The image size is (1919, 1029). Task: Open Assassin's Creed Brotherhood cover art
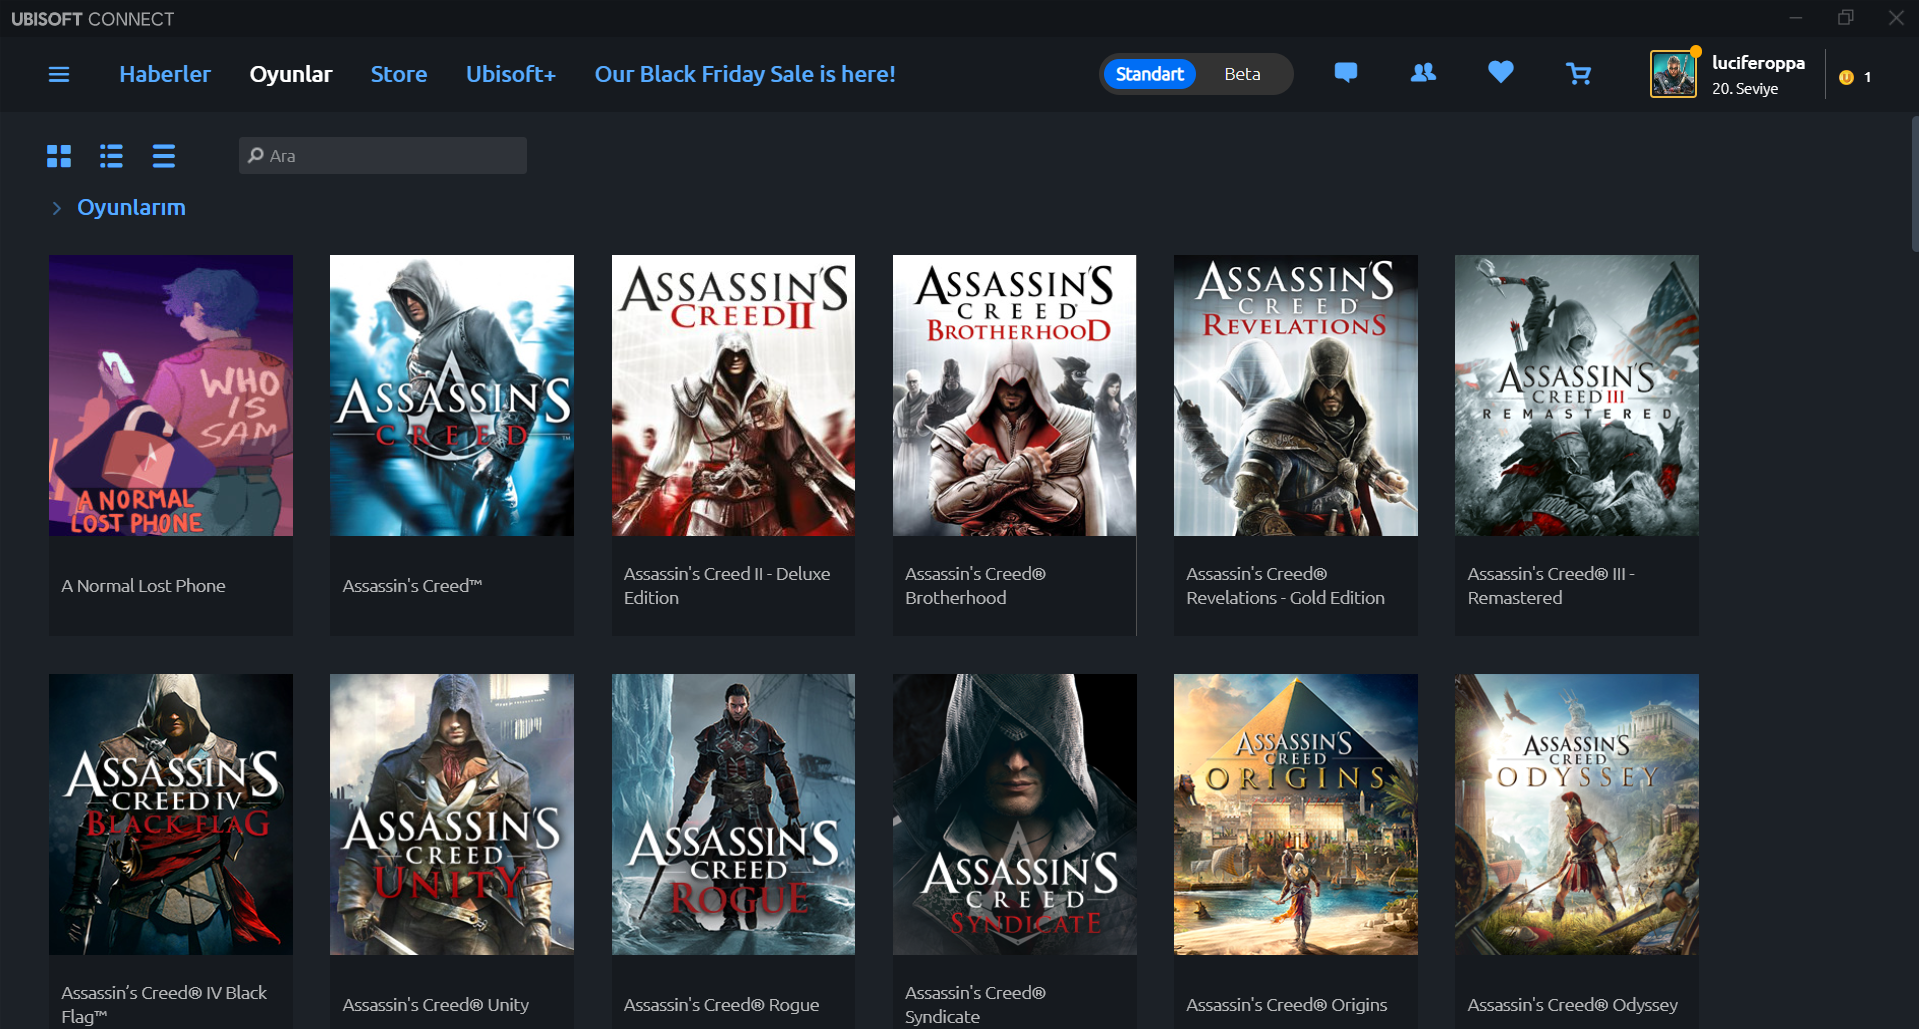[1014, 395]
